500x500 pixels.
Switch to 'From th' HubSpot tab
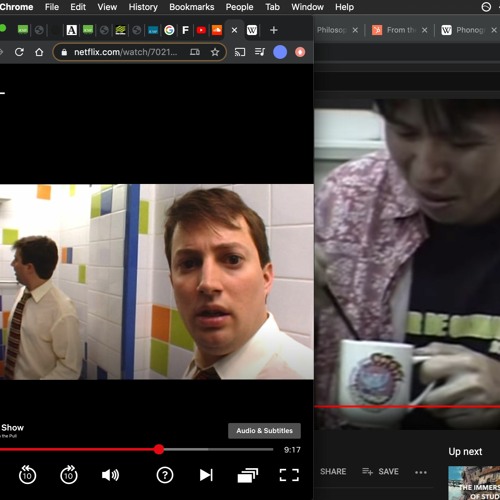point(394,30)
